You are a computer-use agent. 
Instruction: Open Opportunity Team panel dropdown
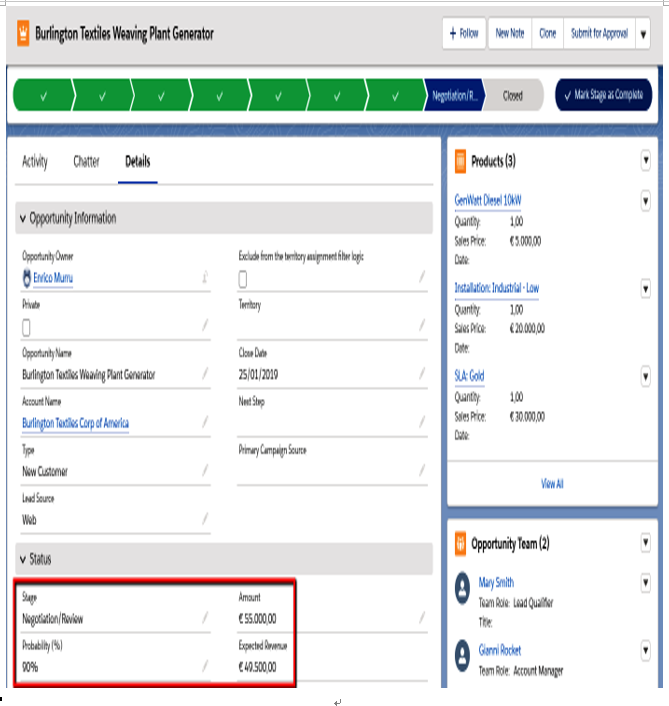click(x=646, y=543)
